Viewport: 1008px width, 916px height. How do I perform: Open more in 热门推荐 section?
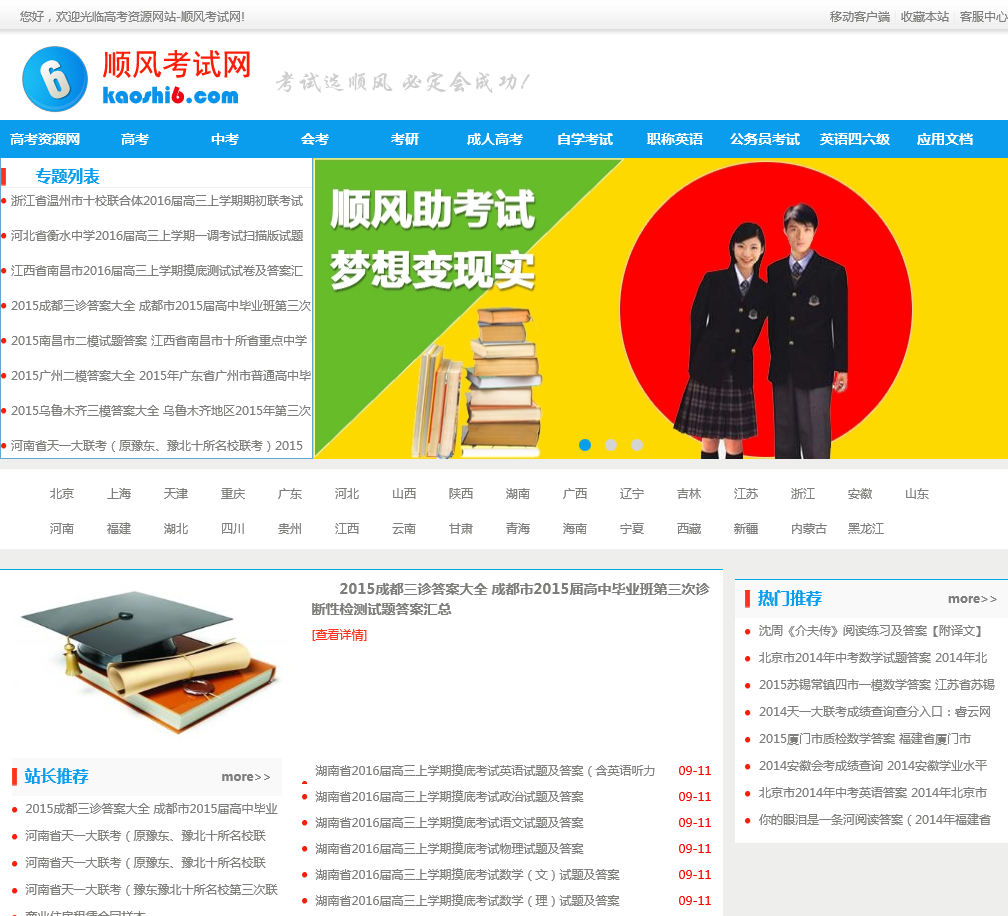point(972,598)
